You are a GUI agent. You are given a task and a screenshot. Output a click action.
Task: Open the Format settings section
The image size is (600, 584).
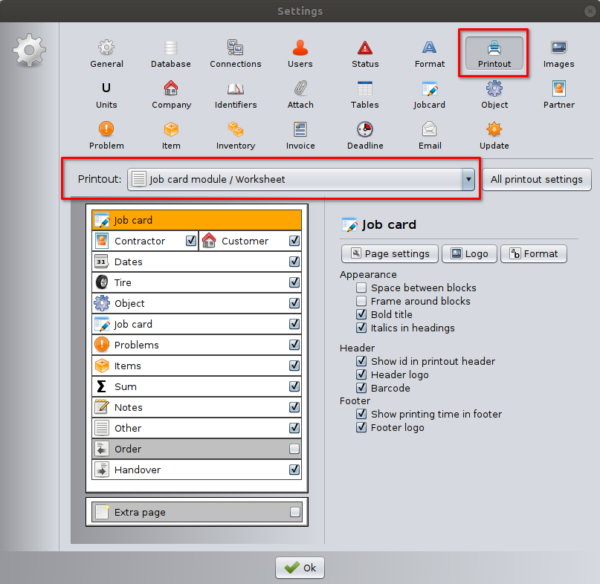[x=429, y=54]
